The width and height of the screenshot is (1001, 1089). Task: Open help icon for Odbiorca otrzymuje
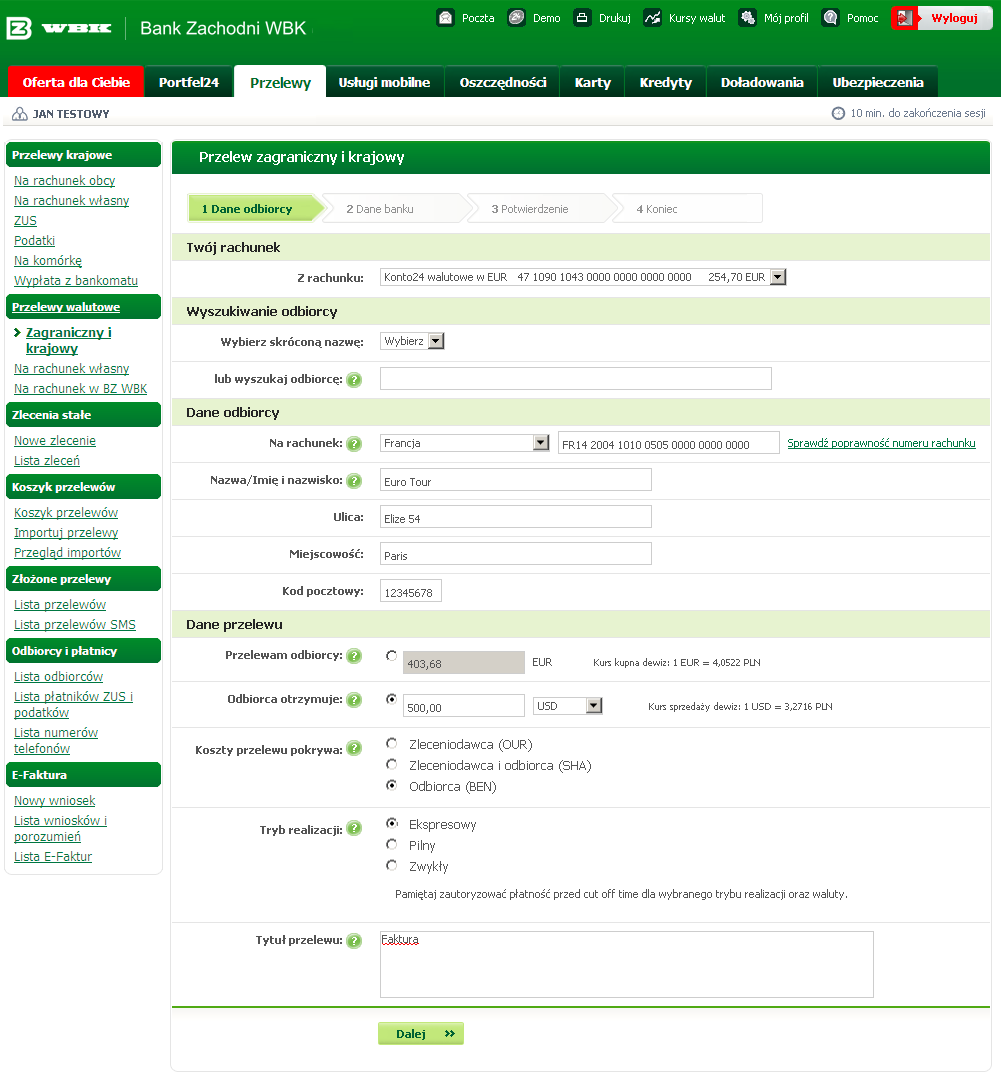click(354, 700)
